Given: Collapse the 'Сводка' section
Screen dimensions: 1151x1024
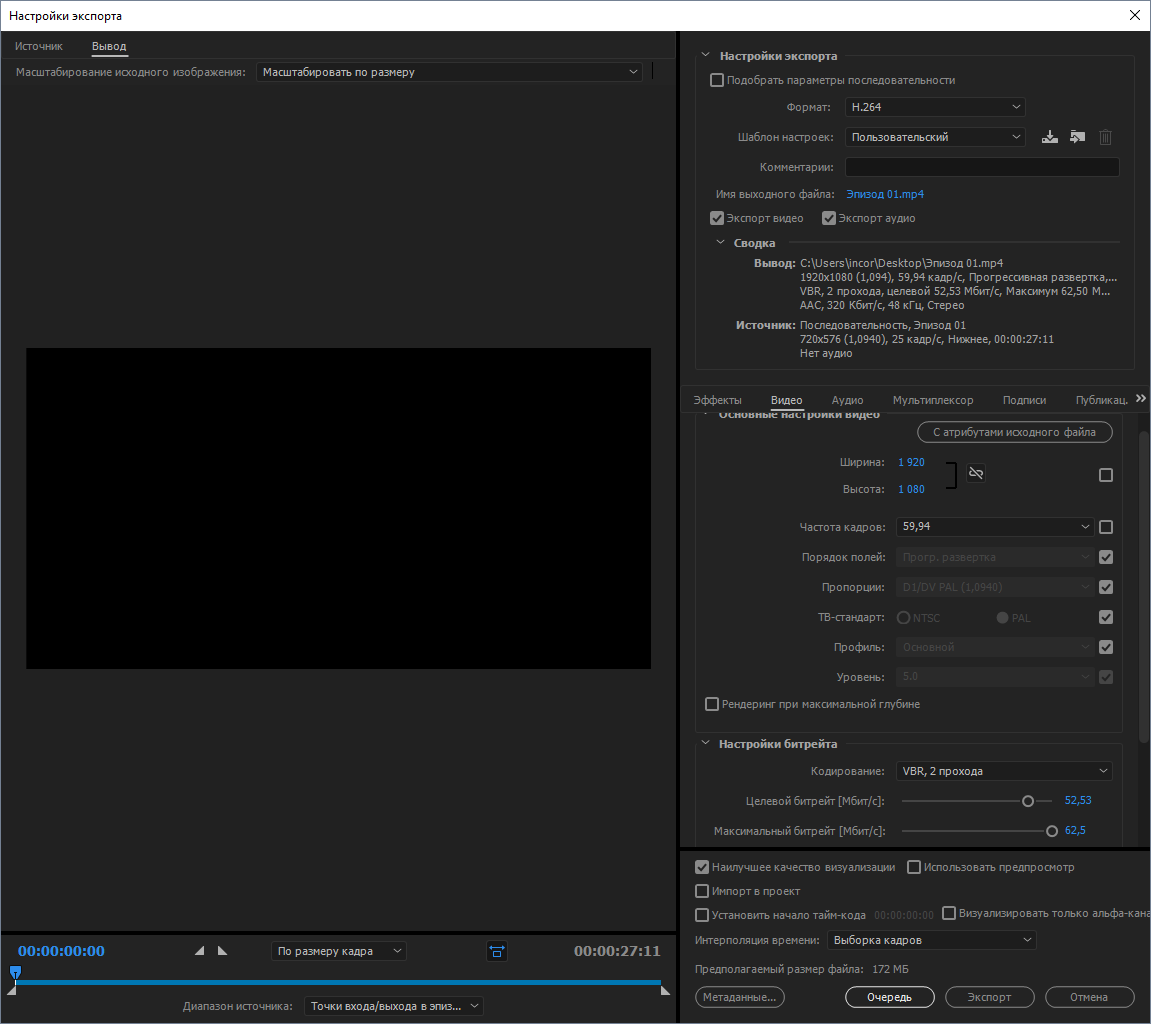Looking at the screenshot, I should coord(720,243).
